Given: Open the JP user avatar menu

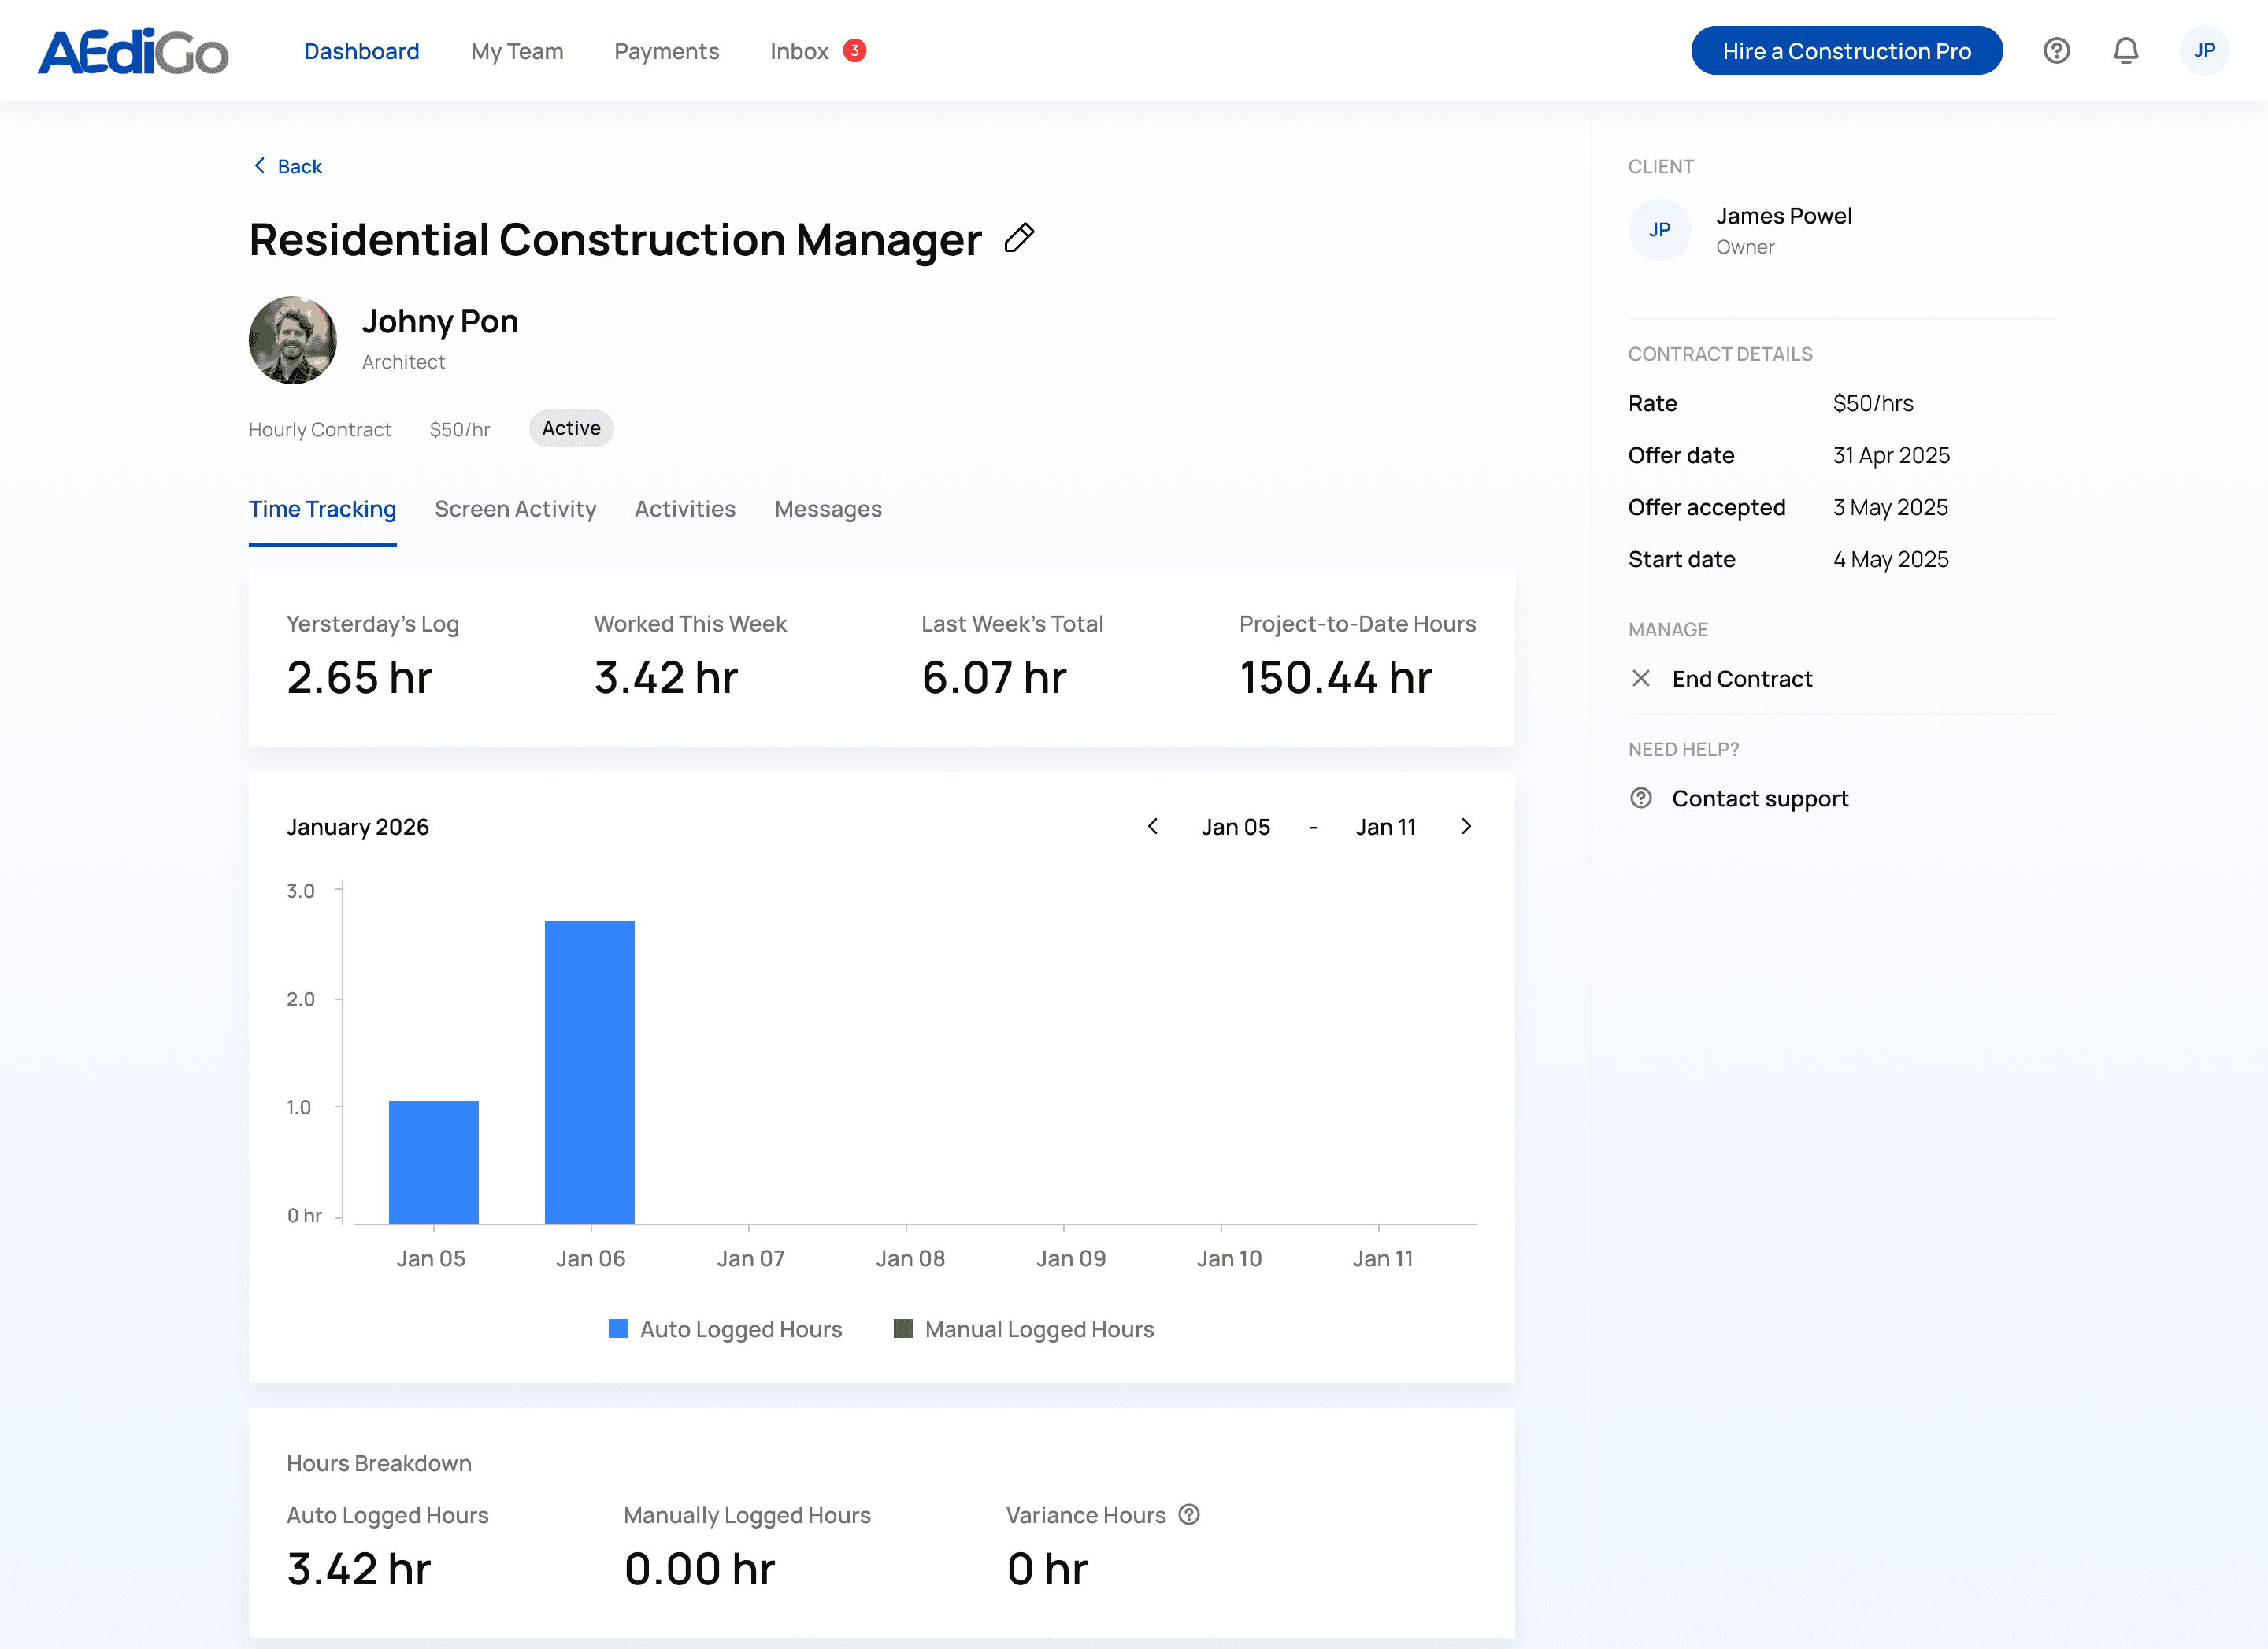Looking at the screenshot, I should (x=2204, y=51).
